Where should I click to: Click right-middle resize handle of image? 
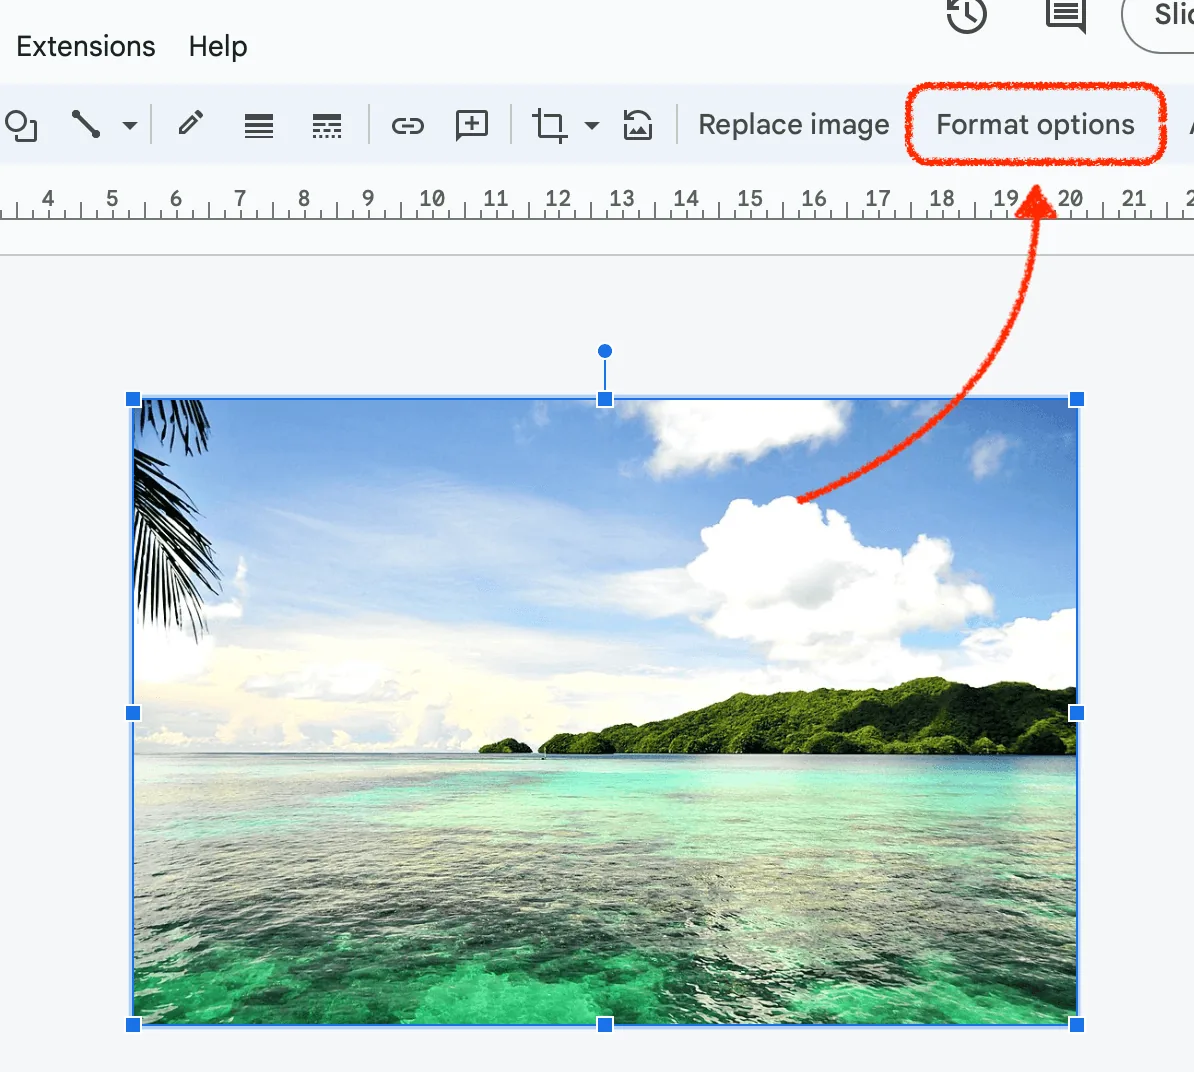[x=1076, y=713]
